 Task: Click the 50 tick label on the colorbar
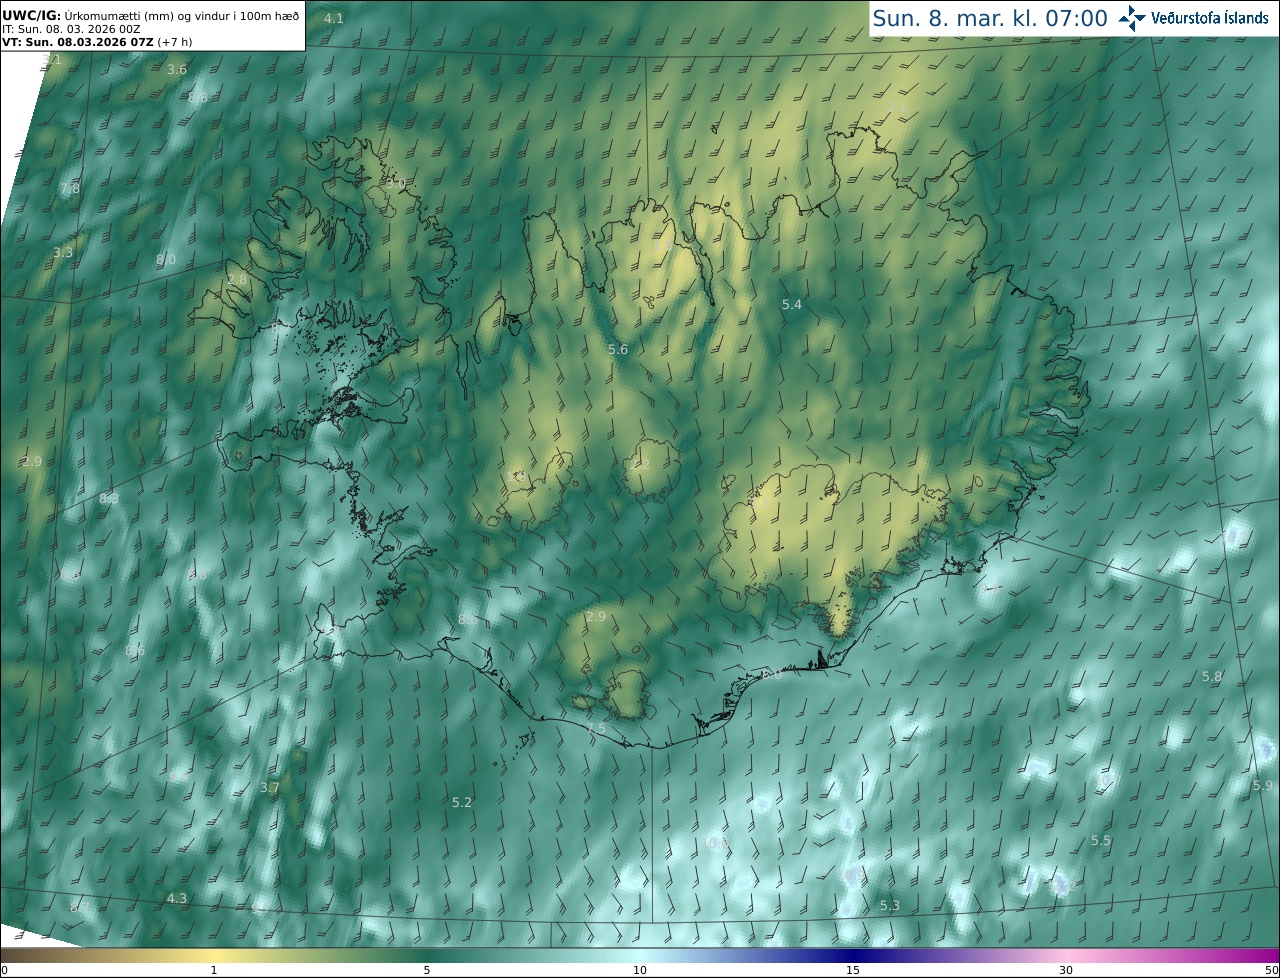pos(1272,970)
